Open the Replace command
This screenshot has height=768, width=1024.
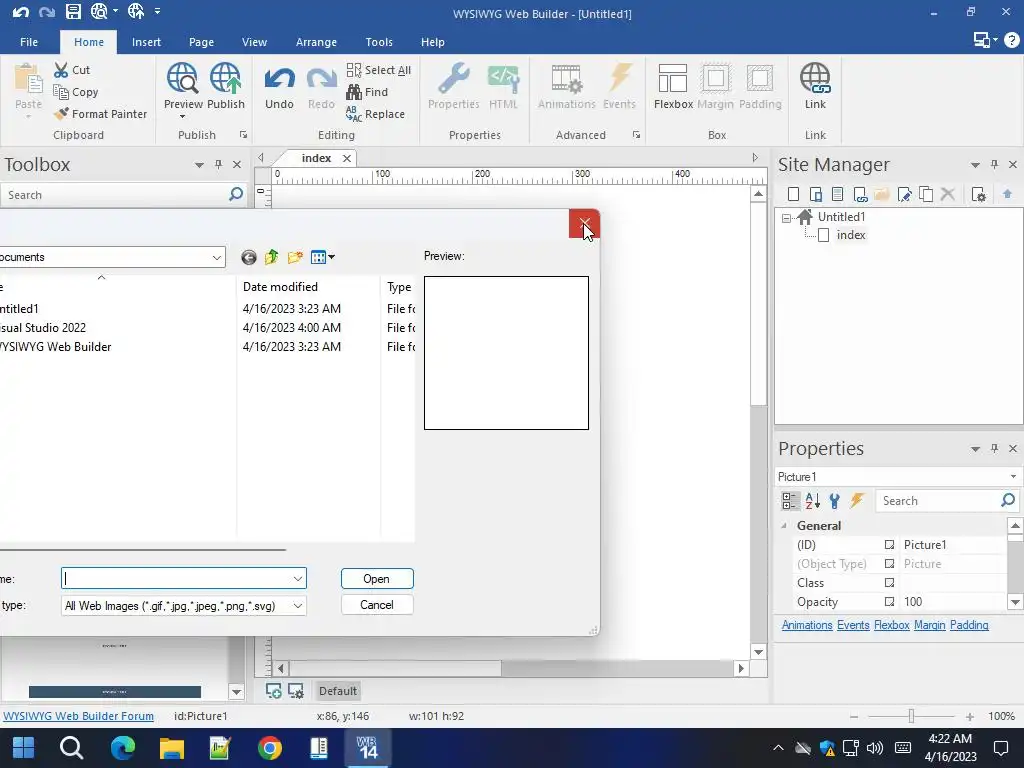pos(376,114)
